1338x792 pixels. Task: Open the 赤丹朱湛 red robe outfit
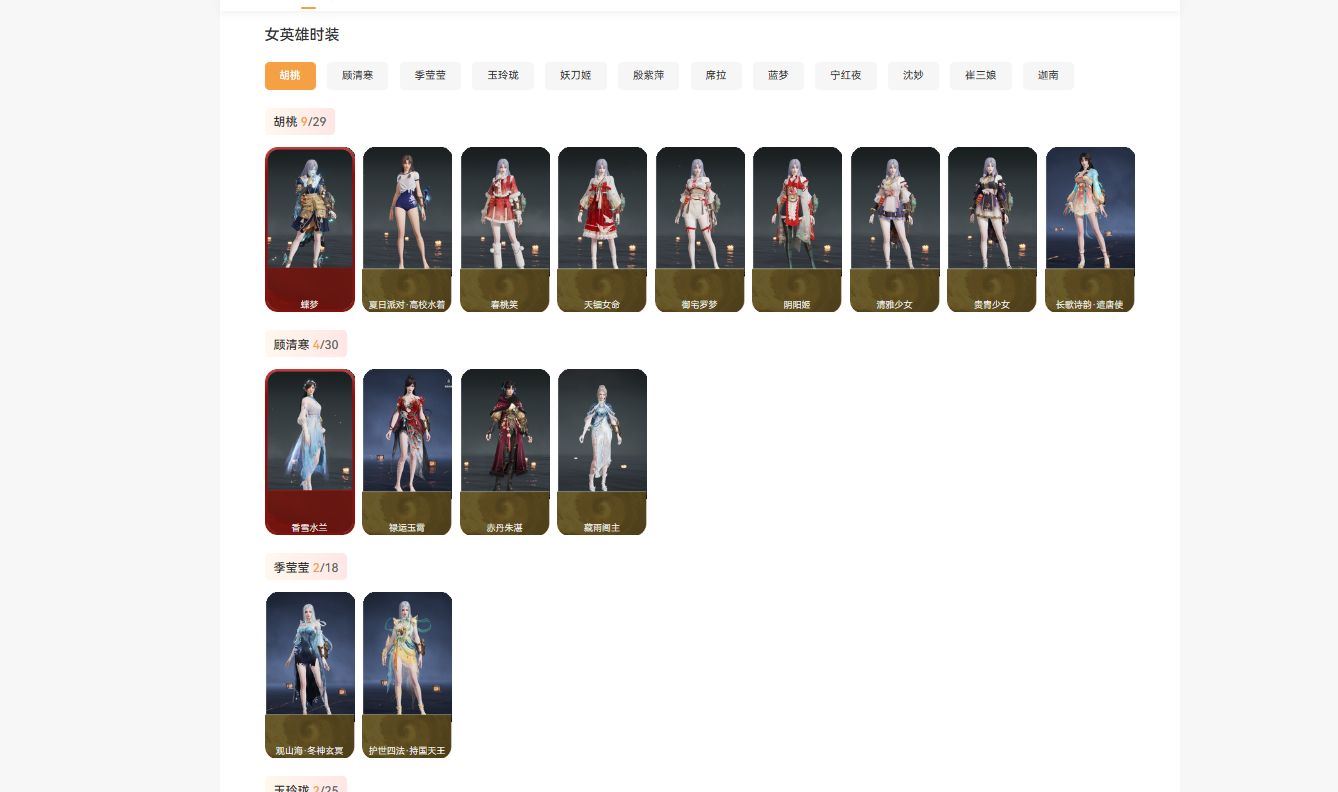(x=505, y=451)
